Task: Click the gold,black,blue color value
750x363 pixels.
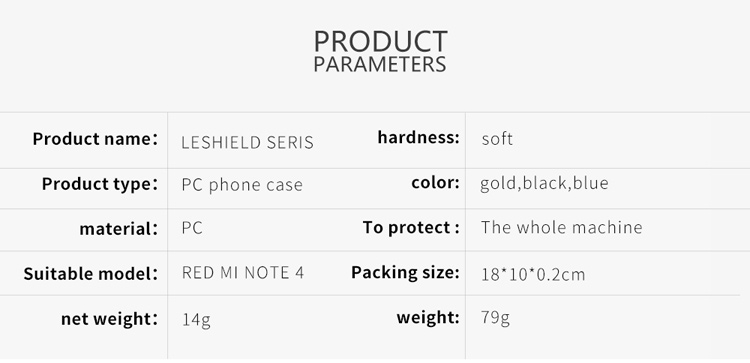Action: click(544, 183)
